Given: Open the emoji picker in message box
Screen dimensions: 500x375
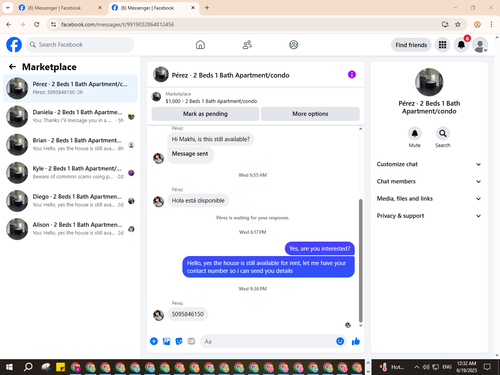Looking at the screenshot, I should click(x=340, y=341).
